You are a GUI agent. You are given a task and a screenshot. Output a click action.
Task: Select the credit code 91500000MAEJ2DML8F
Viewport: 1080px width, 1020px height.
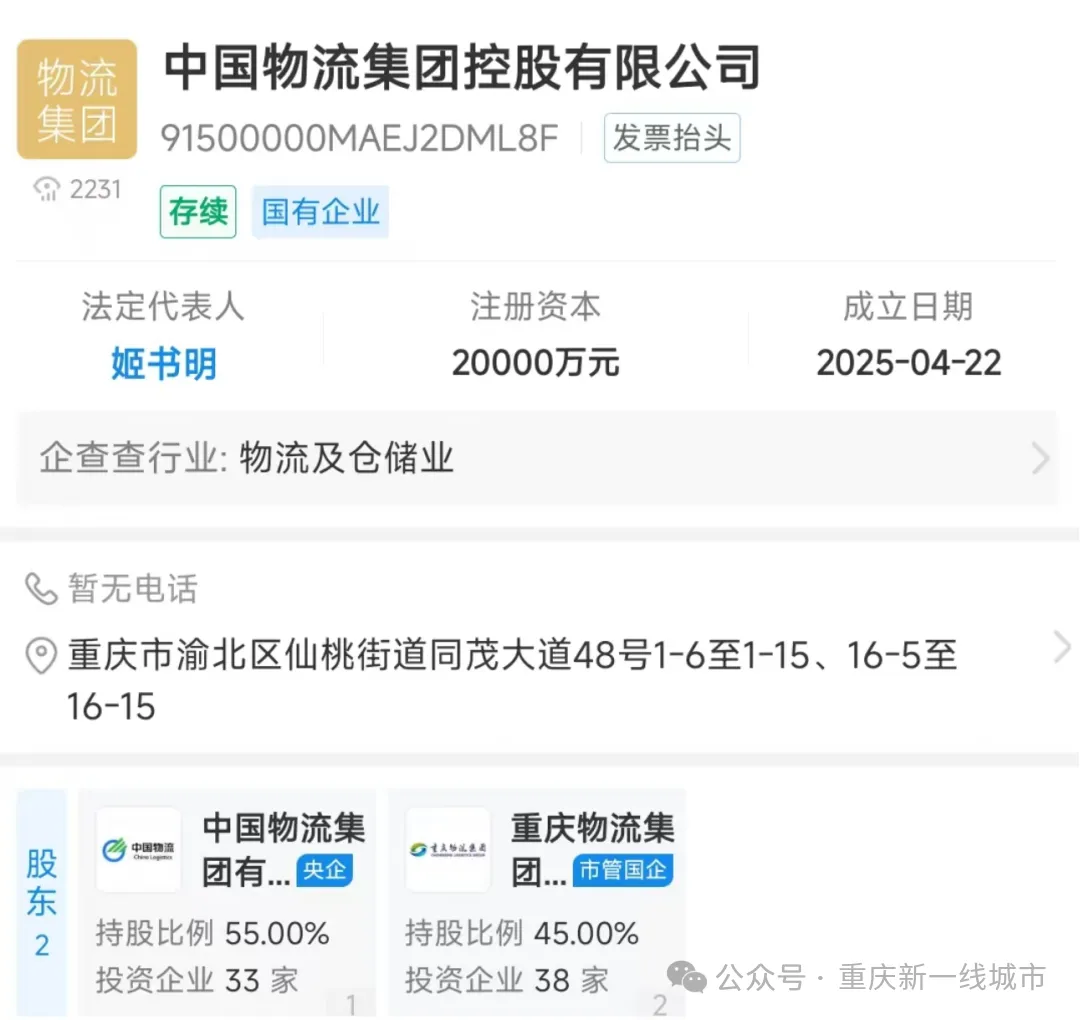click(362, 138)
